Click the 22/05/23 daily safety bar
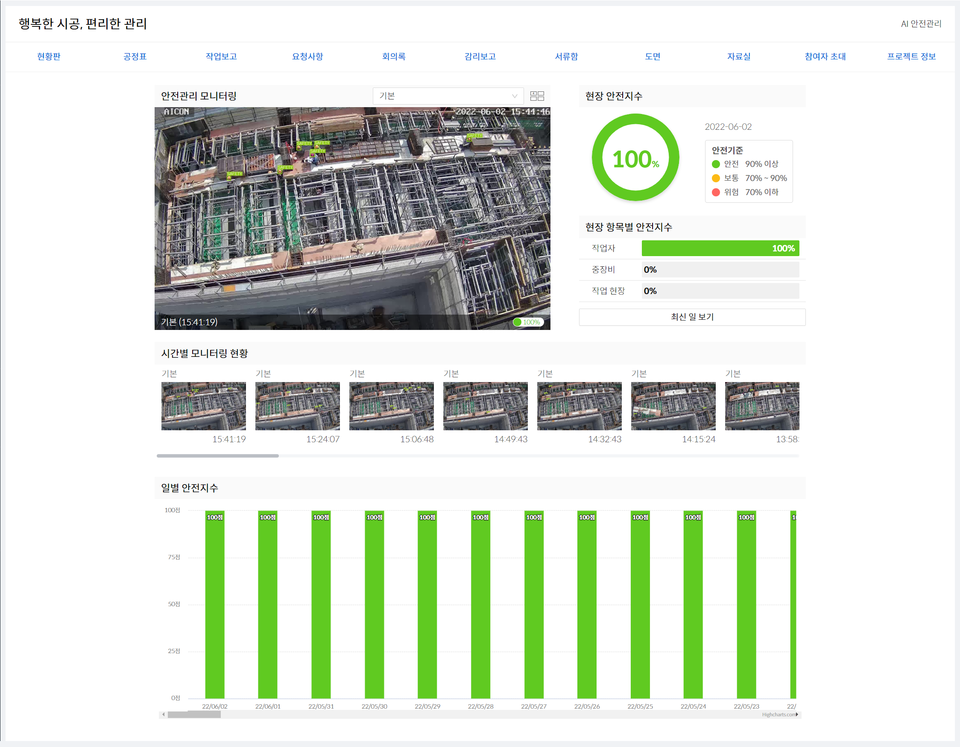The image size is (960, 747). 746,604
